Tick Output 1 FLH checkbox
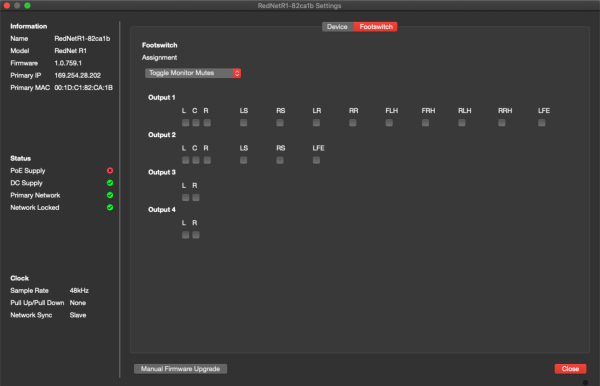 pyautogui.click(x=389, y=123)
